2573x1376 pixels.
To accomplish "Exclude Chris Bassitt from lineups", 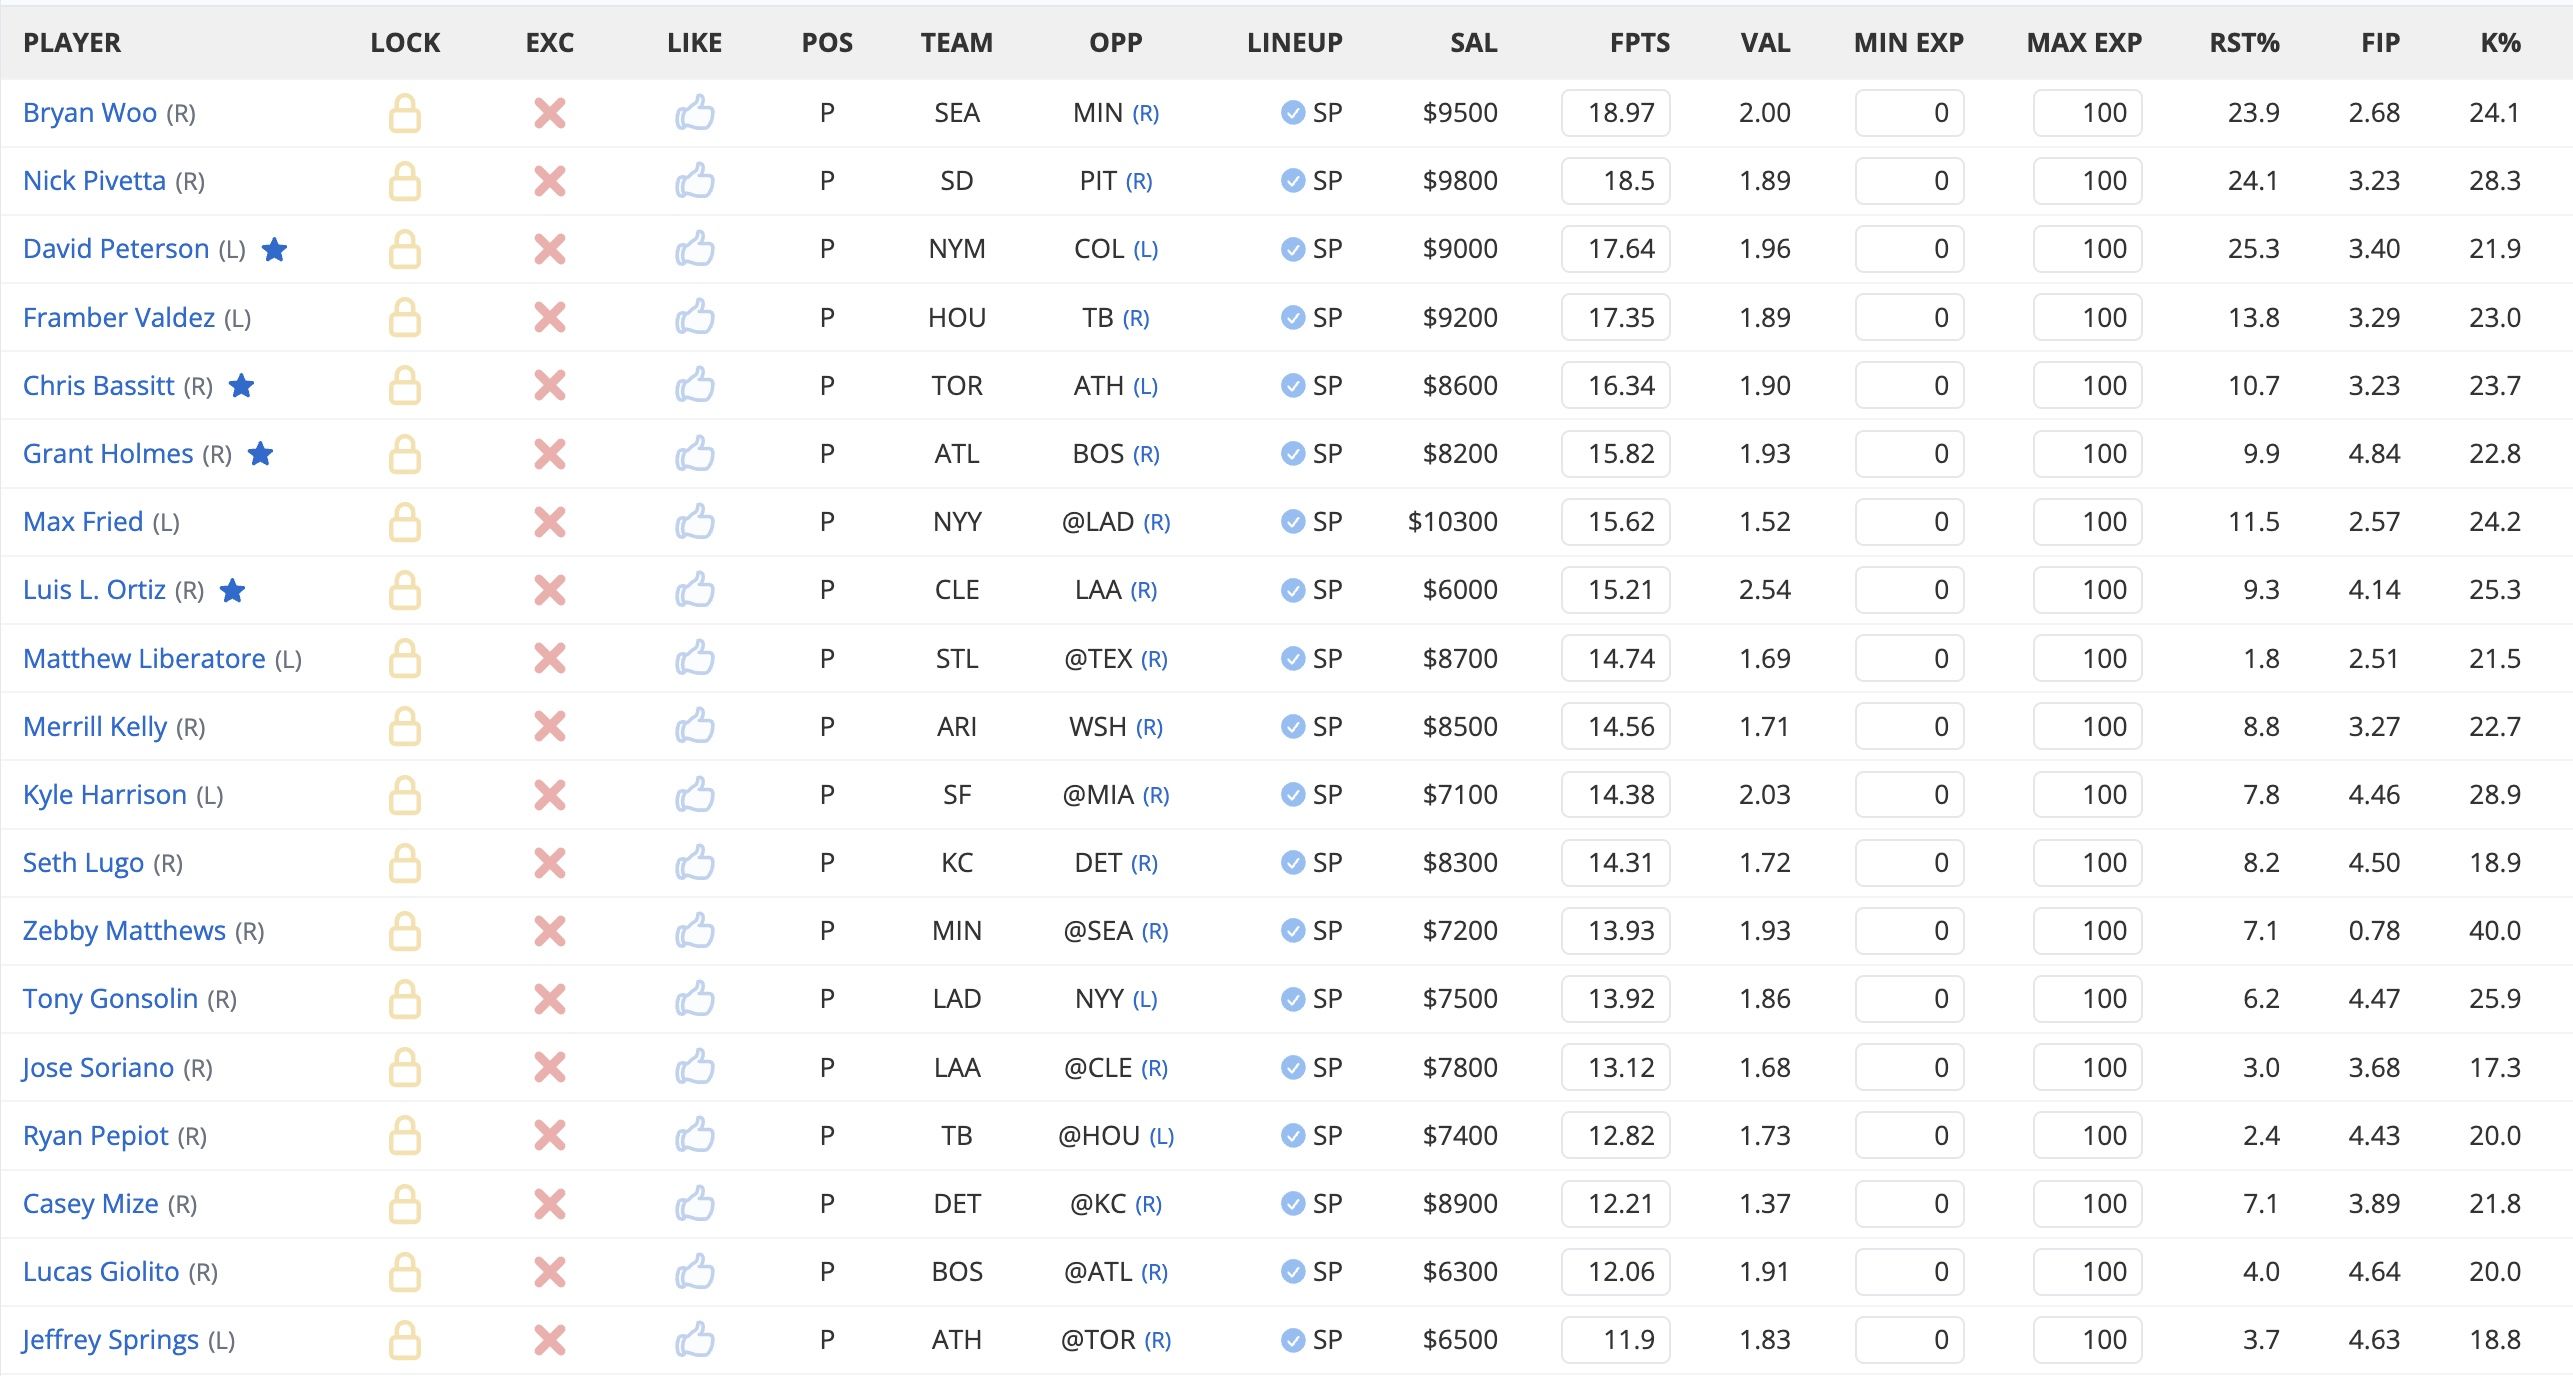I will point(550,386).
